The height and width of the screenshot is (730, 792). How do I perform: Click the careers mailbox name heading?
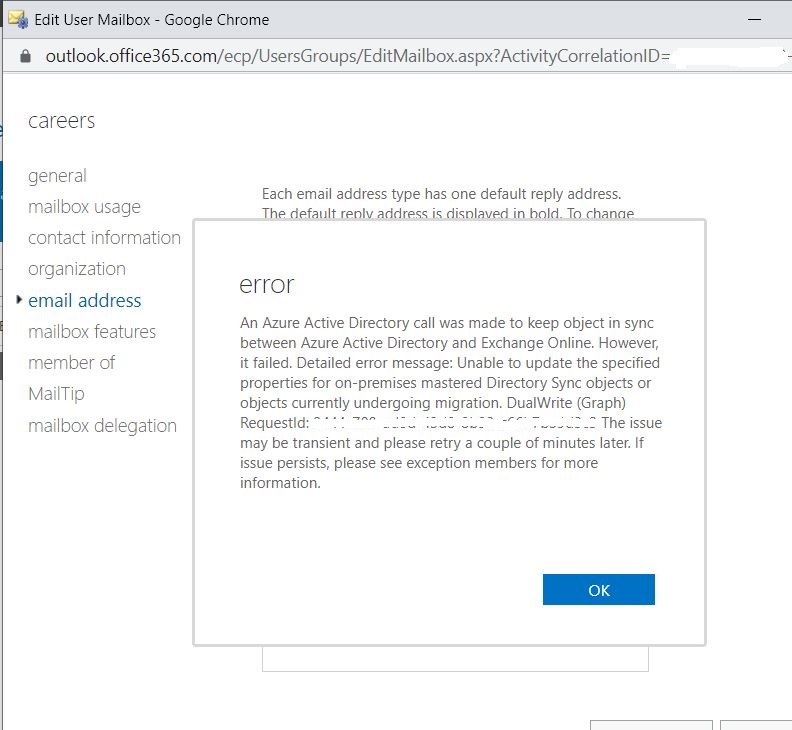62,121
